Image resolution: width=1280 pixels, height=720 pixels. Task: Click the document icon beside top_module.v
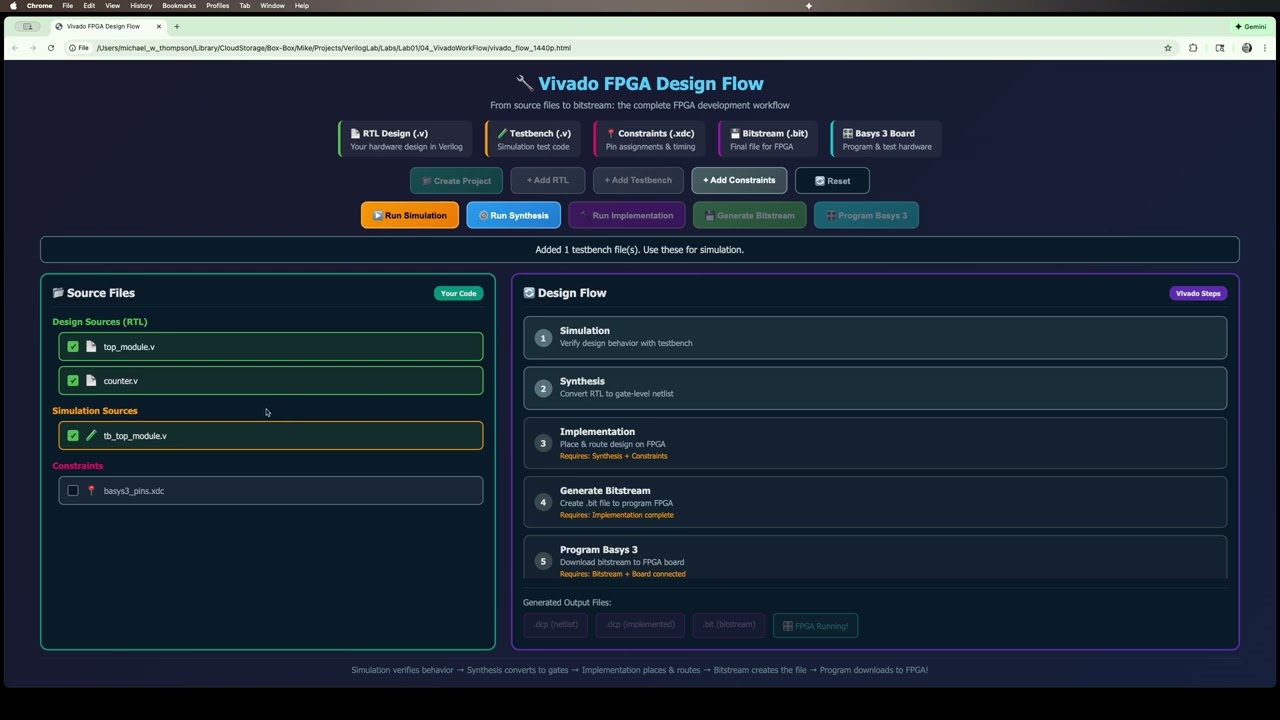point(91,347)
